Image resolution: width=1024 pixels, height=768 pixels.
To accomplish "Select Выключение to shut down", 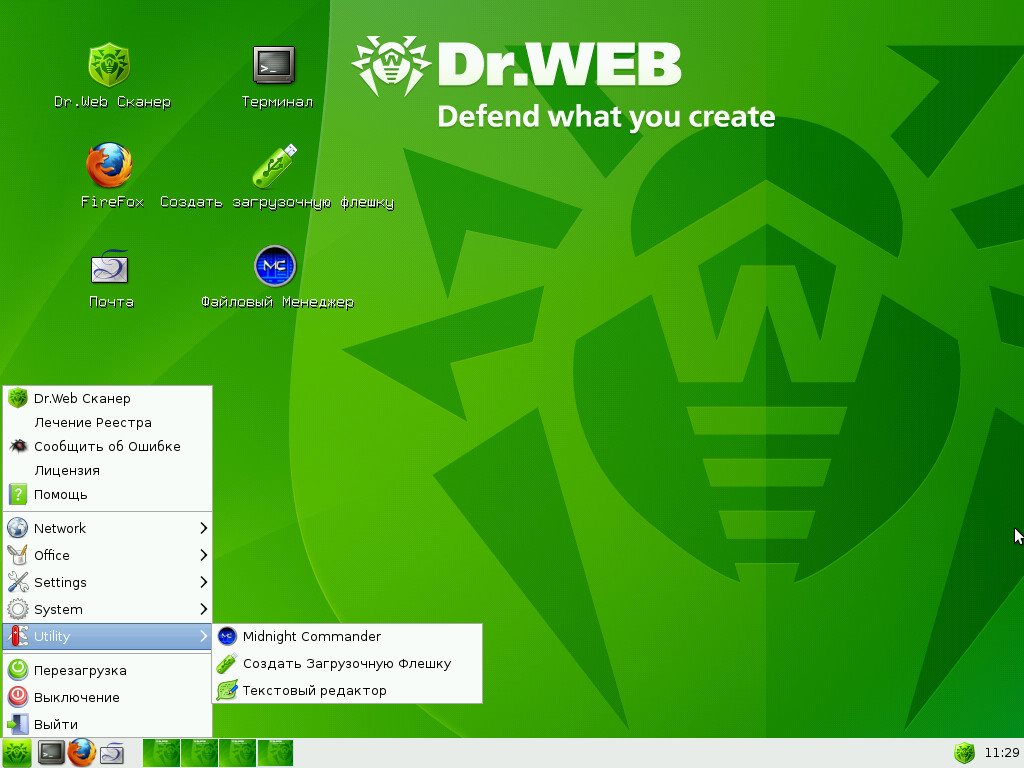I will pos(108,697).
